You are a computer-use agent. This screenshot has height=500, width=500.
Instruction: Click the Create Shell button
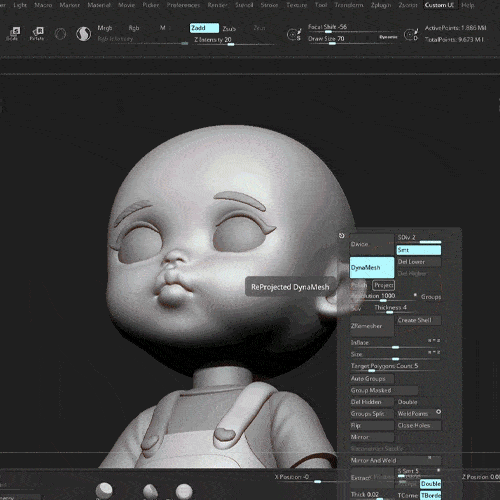tap(419, 320)
